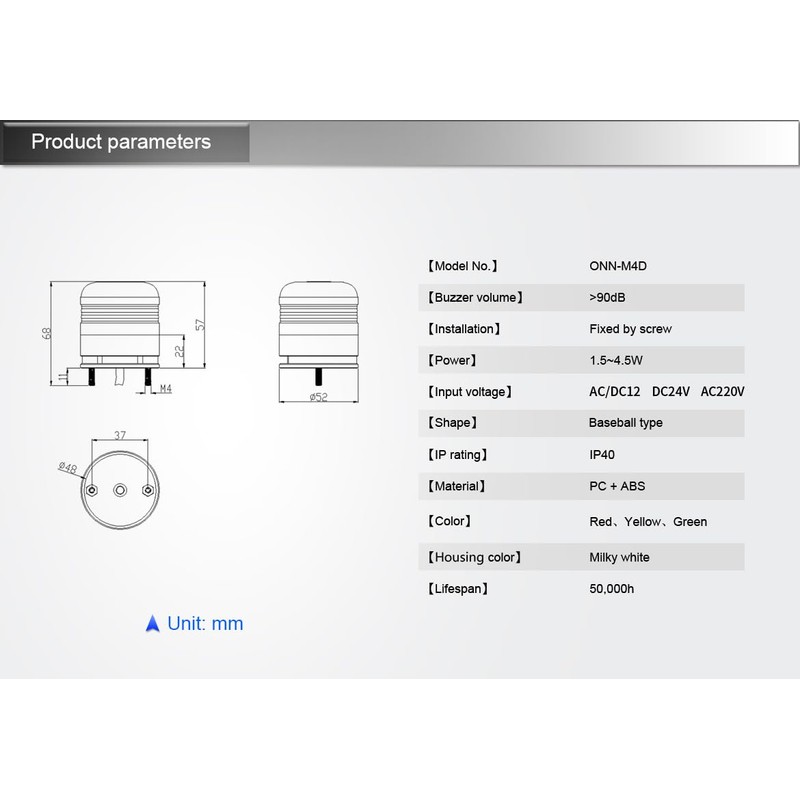800x800 pixels.
Task: Click the Baseball type shape value
Action: point(625,423)
